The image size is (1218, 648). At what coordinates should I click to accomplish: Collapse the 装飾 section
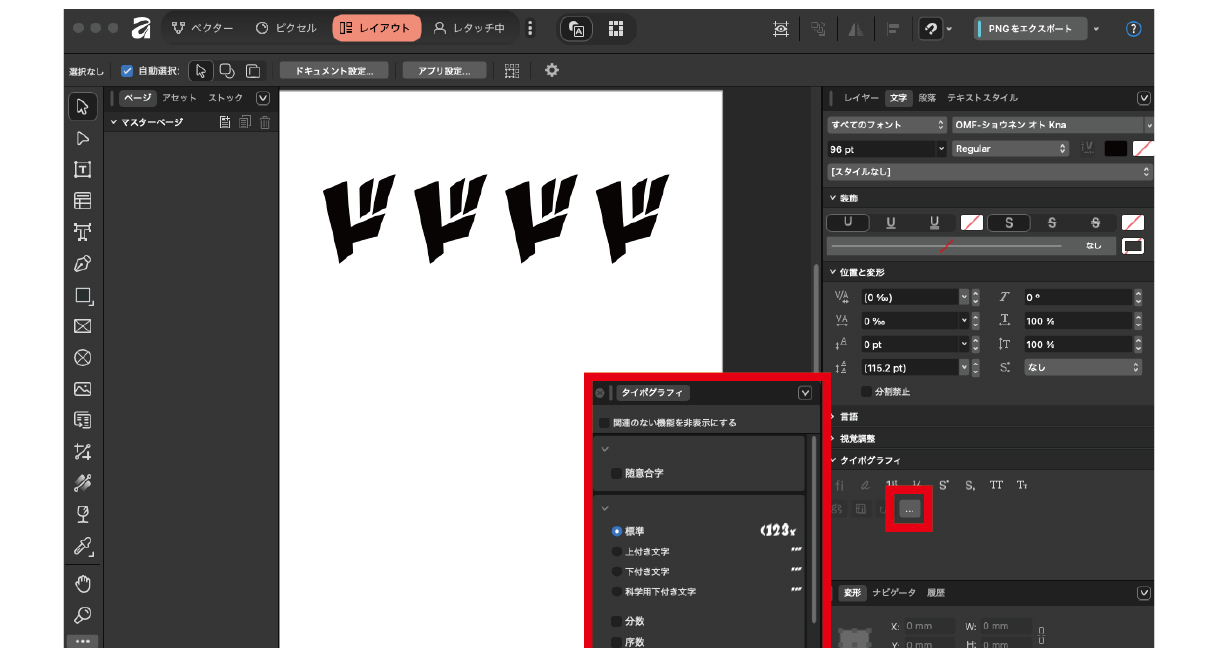[833, 199]
